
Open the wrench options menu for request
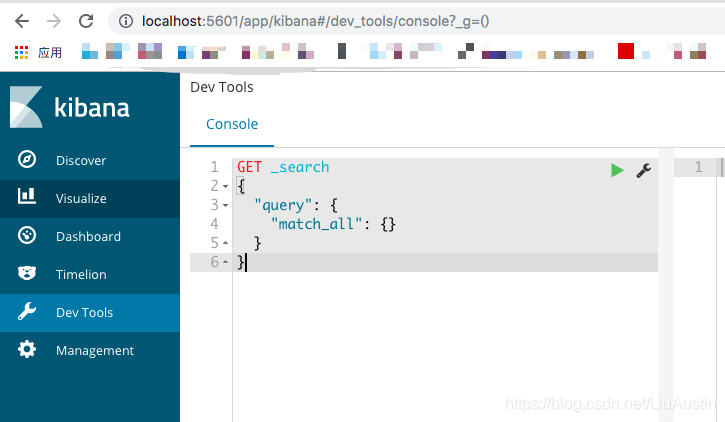coord(644,170)
